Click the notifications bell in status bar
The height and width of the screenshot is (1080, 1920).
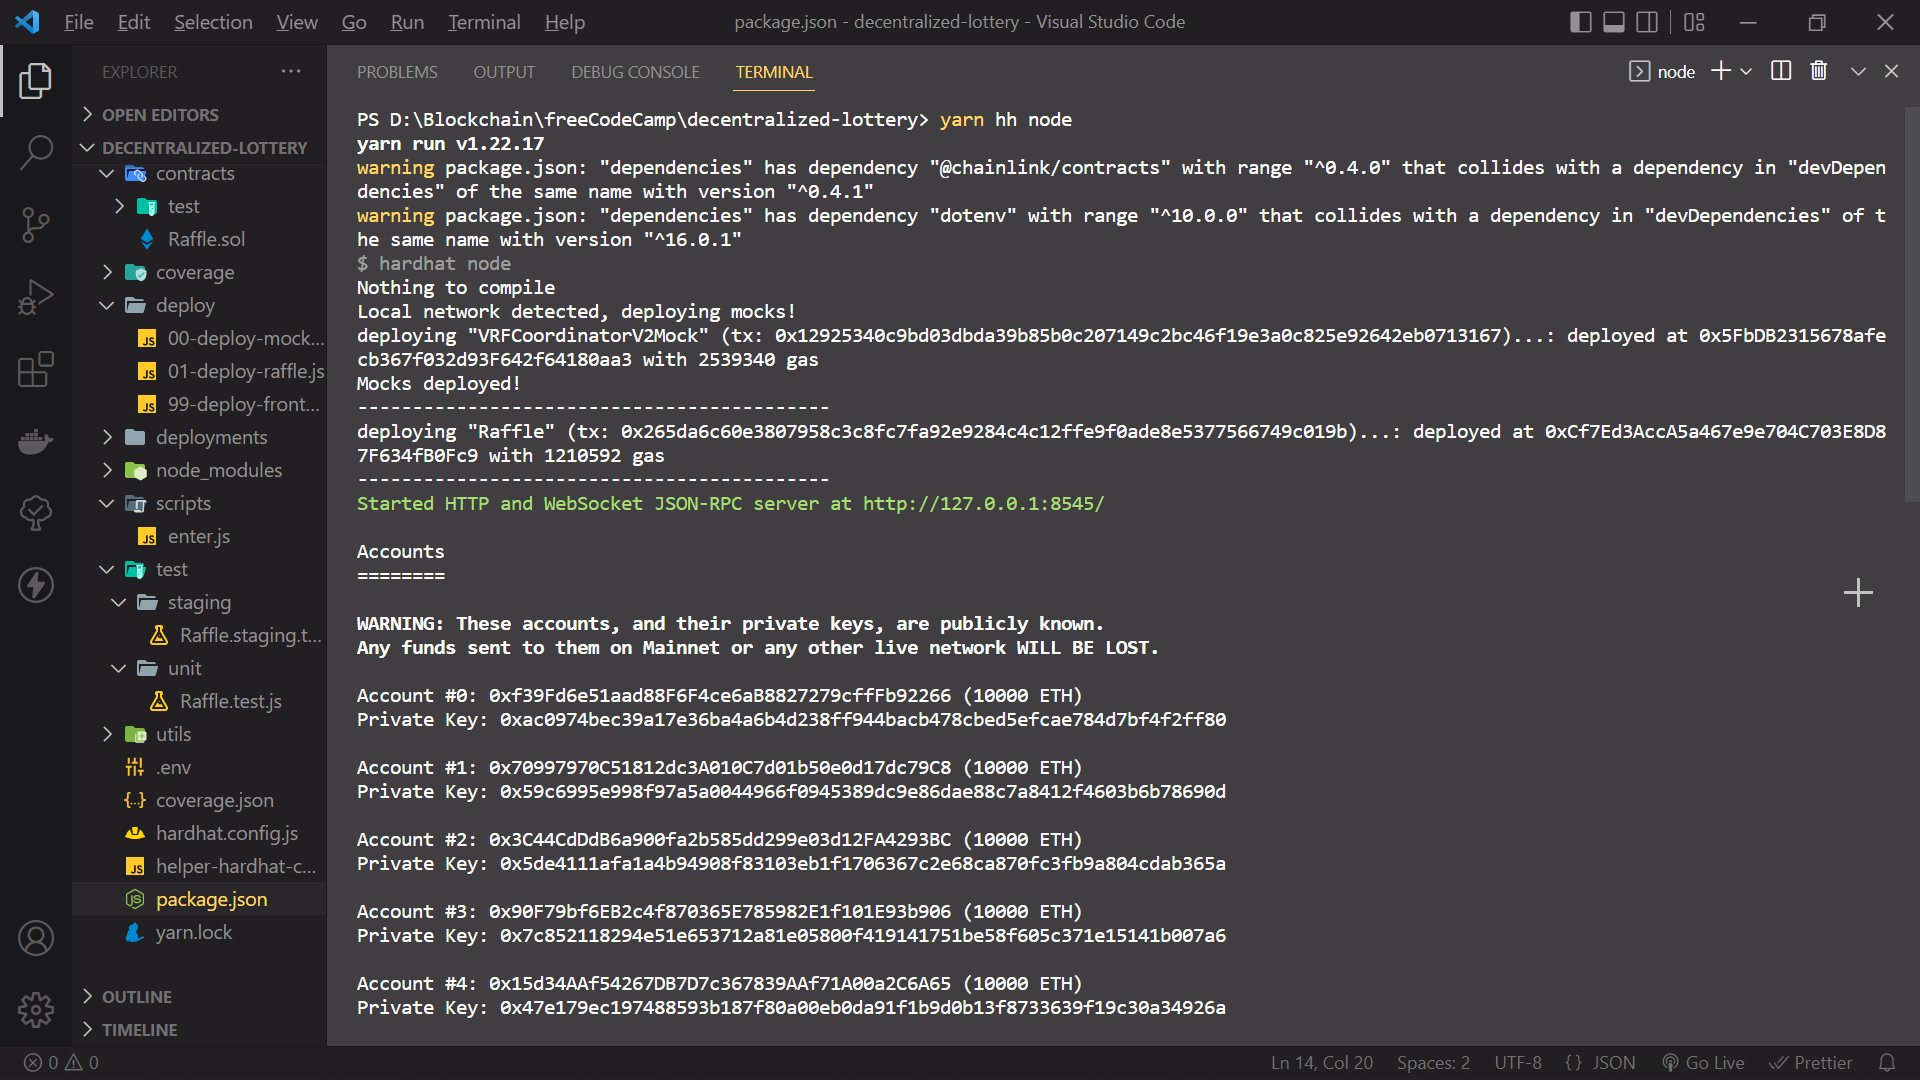1887,1063
